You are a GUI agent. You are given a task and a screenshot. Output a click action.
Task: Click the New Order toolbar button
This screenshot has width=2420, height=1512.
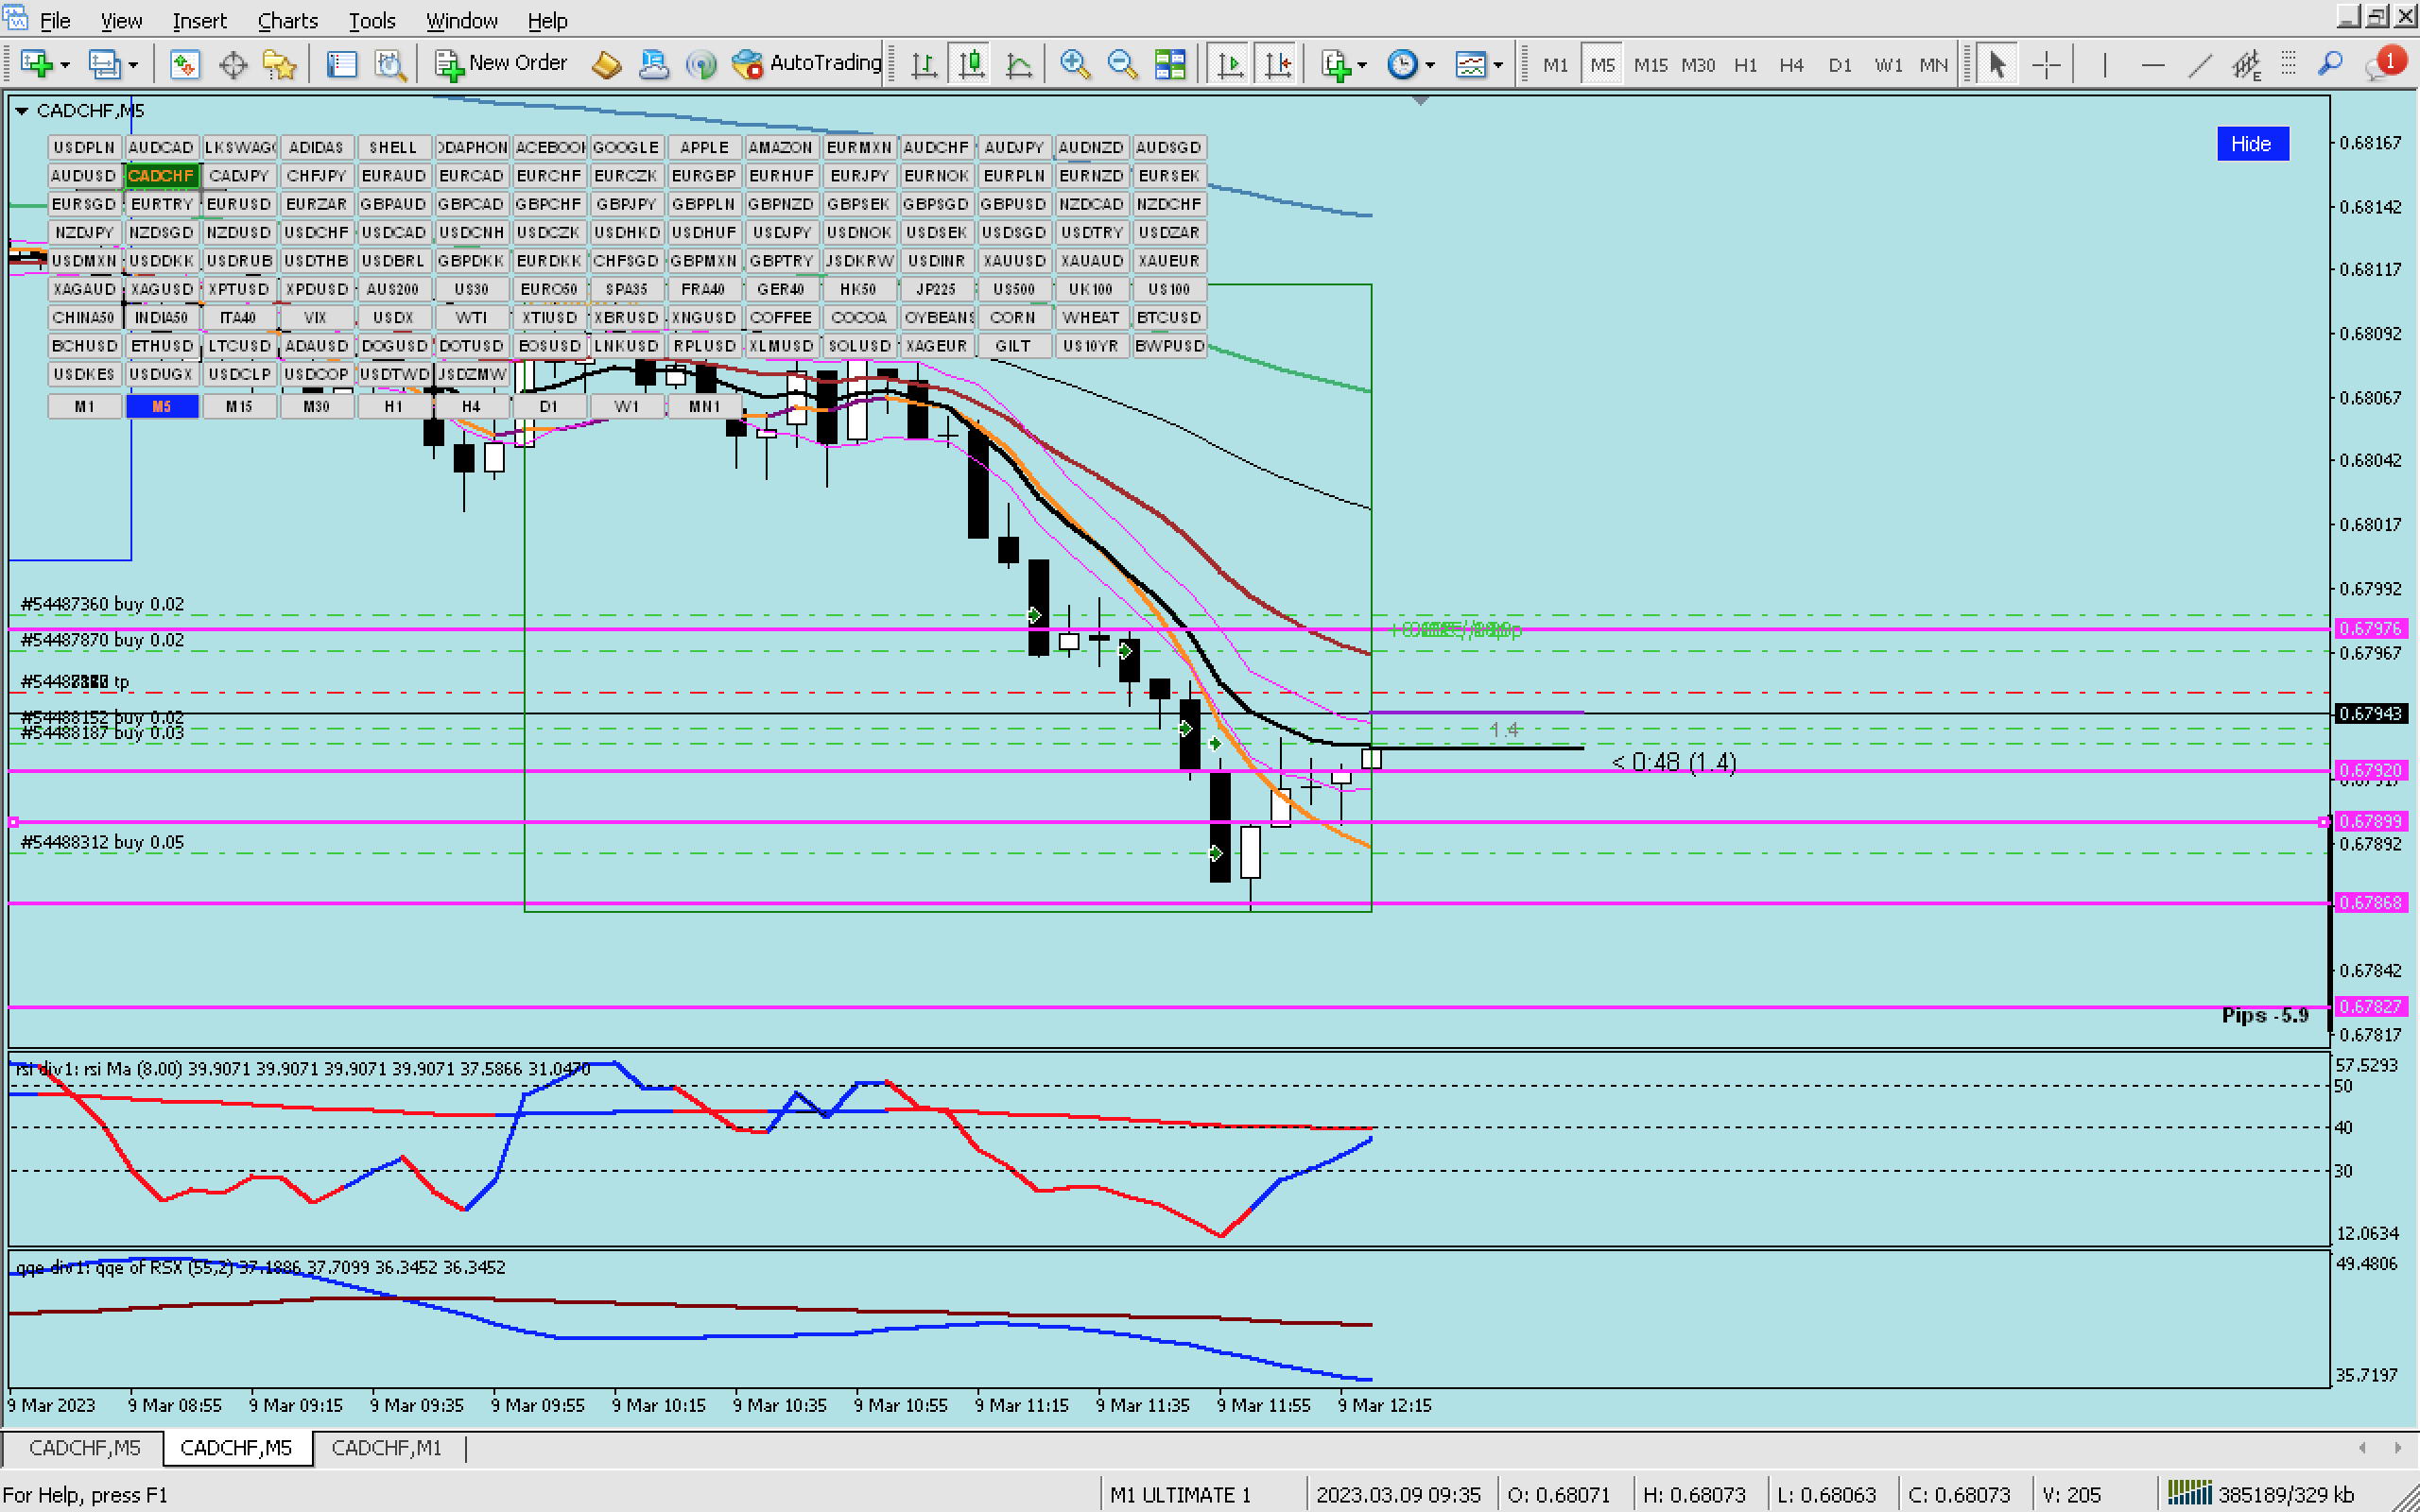click(501, 64)
